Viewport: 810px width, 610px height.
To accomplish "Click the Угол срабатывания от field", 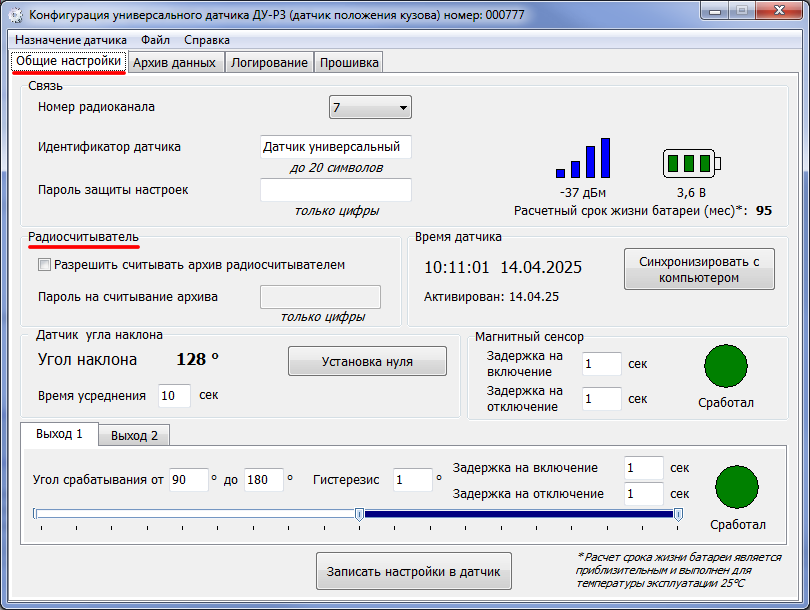I will click(189, 480).
